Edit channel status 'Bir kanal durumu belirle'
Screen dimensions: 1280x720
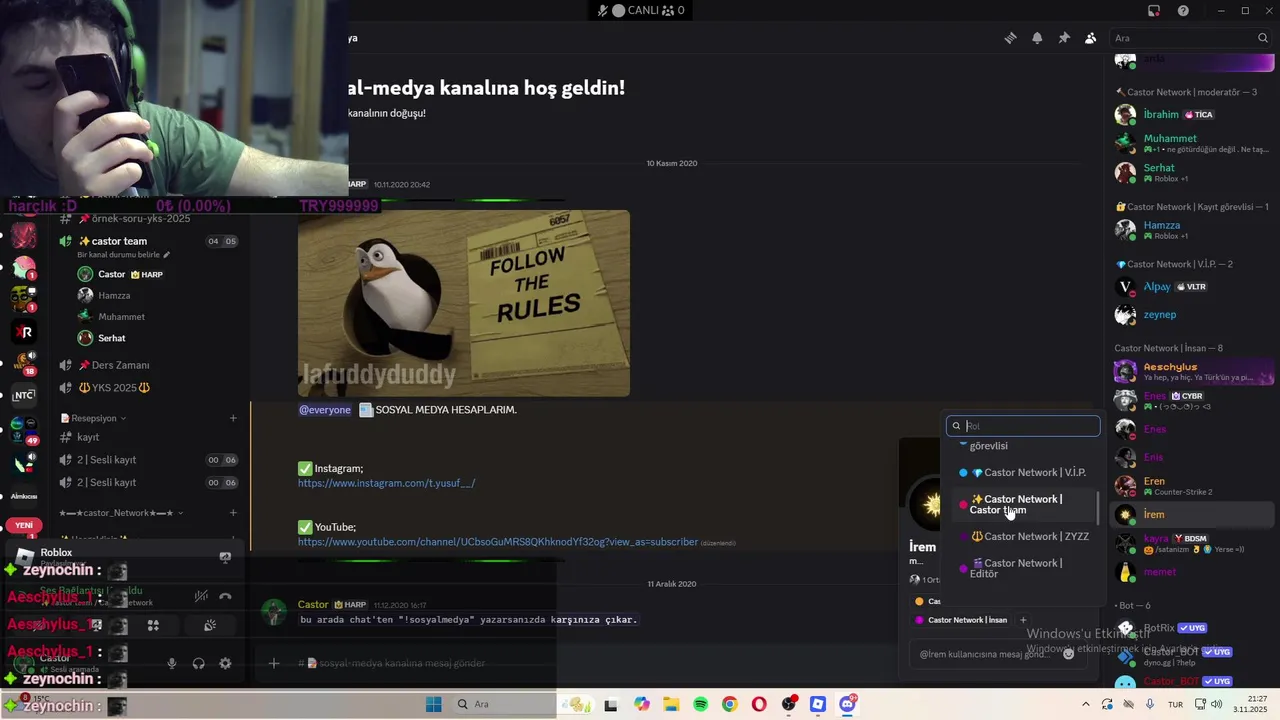coord(123,255)
